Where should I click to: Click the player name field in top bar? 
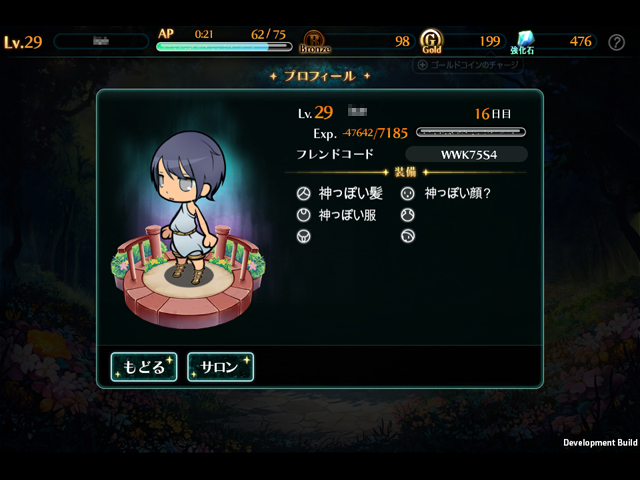click(101, 41)
